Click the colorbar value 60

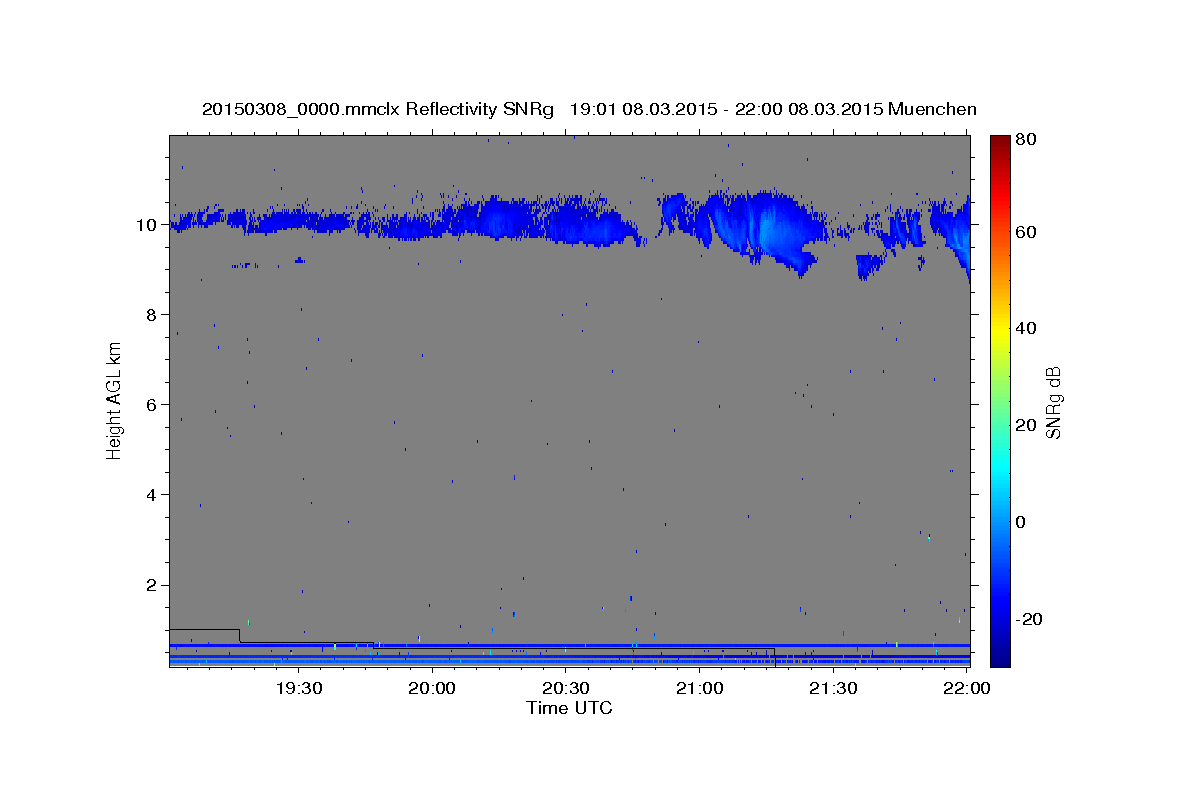(1025, 232)
